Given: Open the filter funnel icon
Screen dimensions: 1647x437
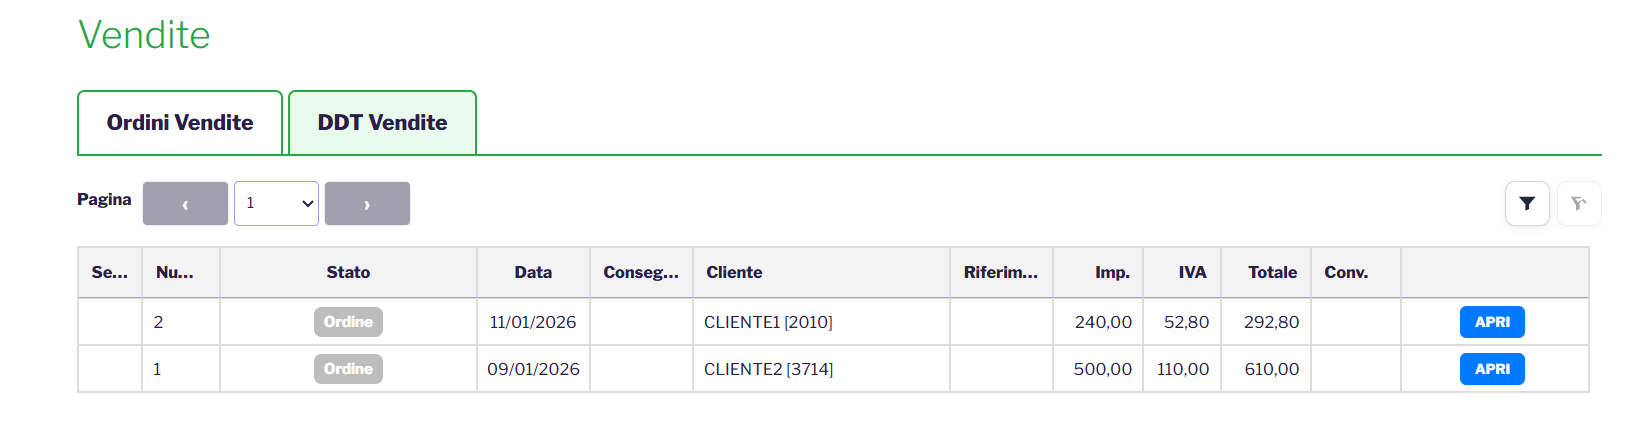Looking at the screenshot, I should coord(1527,204).
